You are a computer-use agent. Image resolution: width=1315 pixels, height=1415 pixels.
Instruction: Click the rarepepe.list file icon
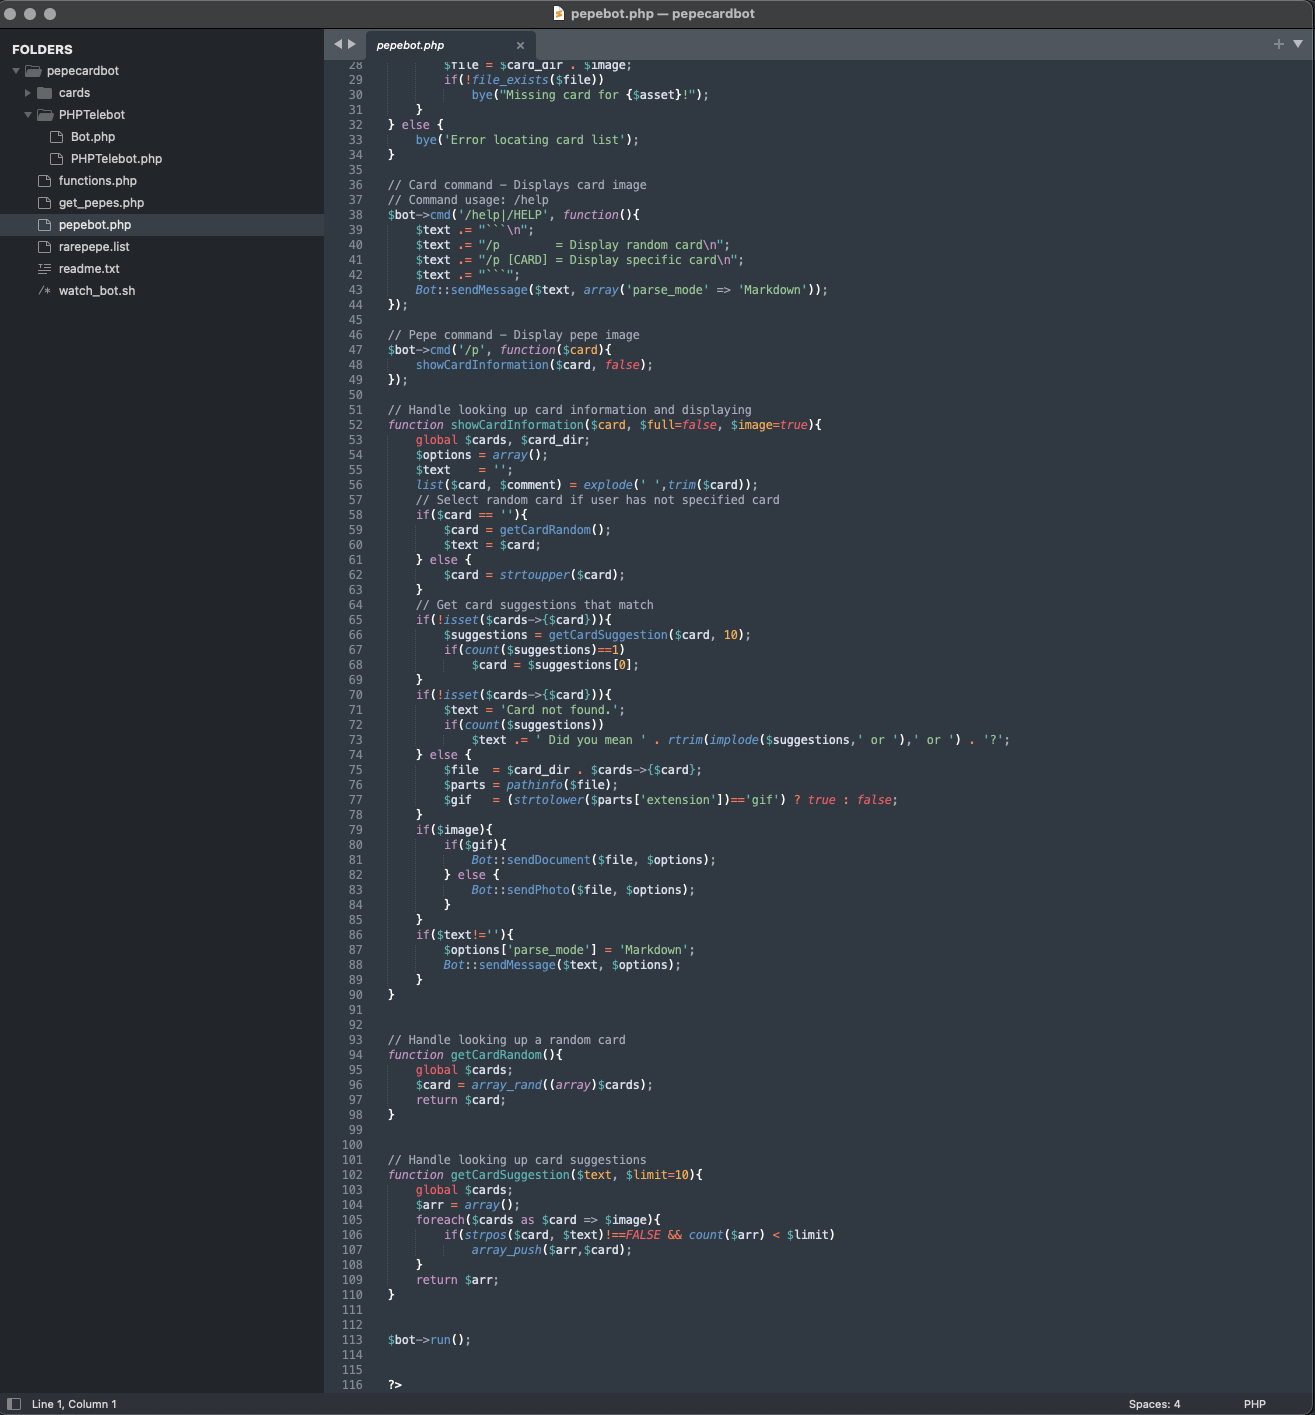[44, 247]
